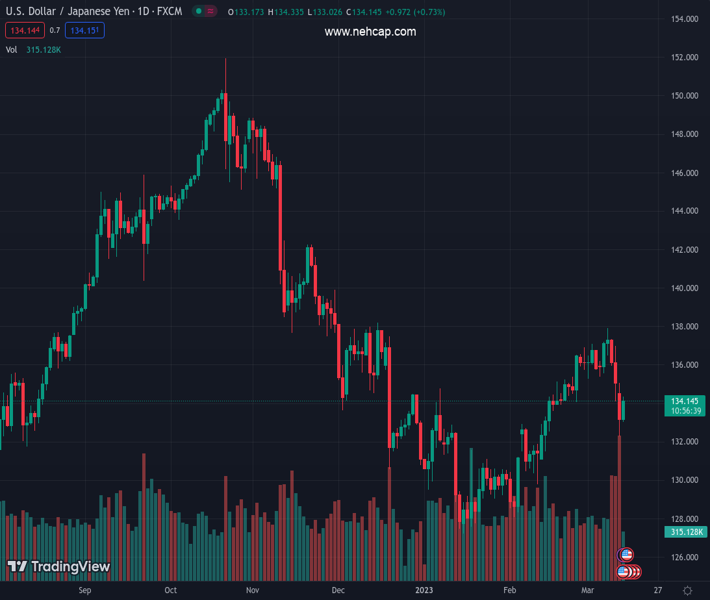Image resolution: width=710 pixels, height=600 pixels.
Task: Select the Vol indicator label
Action: (12, 49)
